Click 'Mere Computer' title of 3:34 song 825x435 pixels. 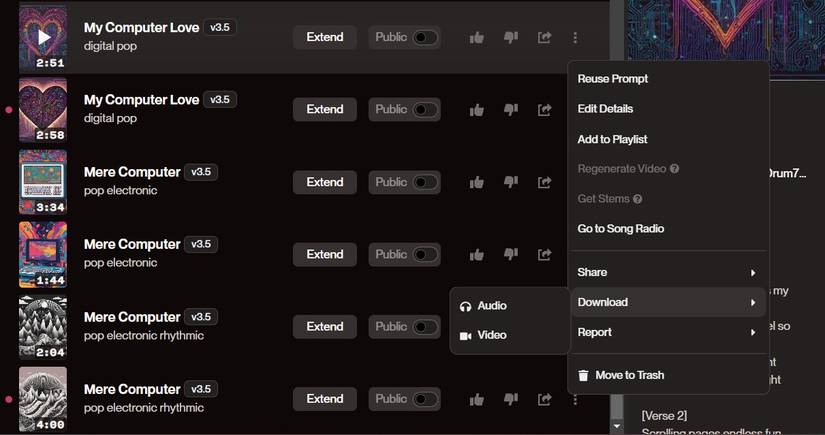click(132, 172)
